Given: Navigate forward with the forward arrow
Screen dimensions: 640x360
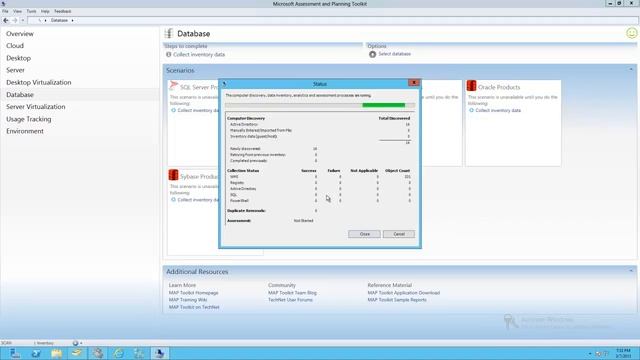Looking at the screenshot, I should [x=15, y=20].
